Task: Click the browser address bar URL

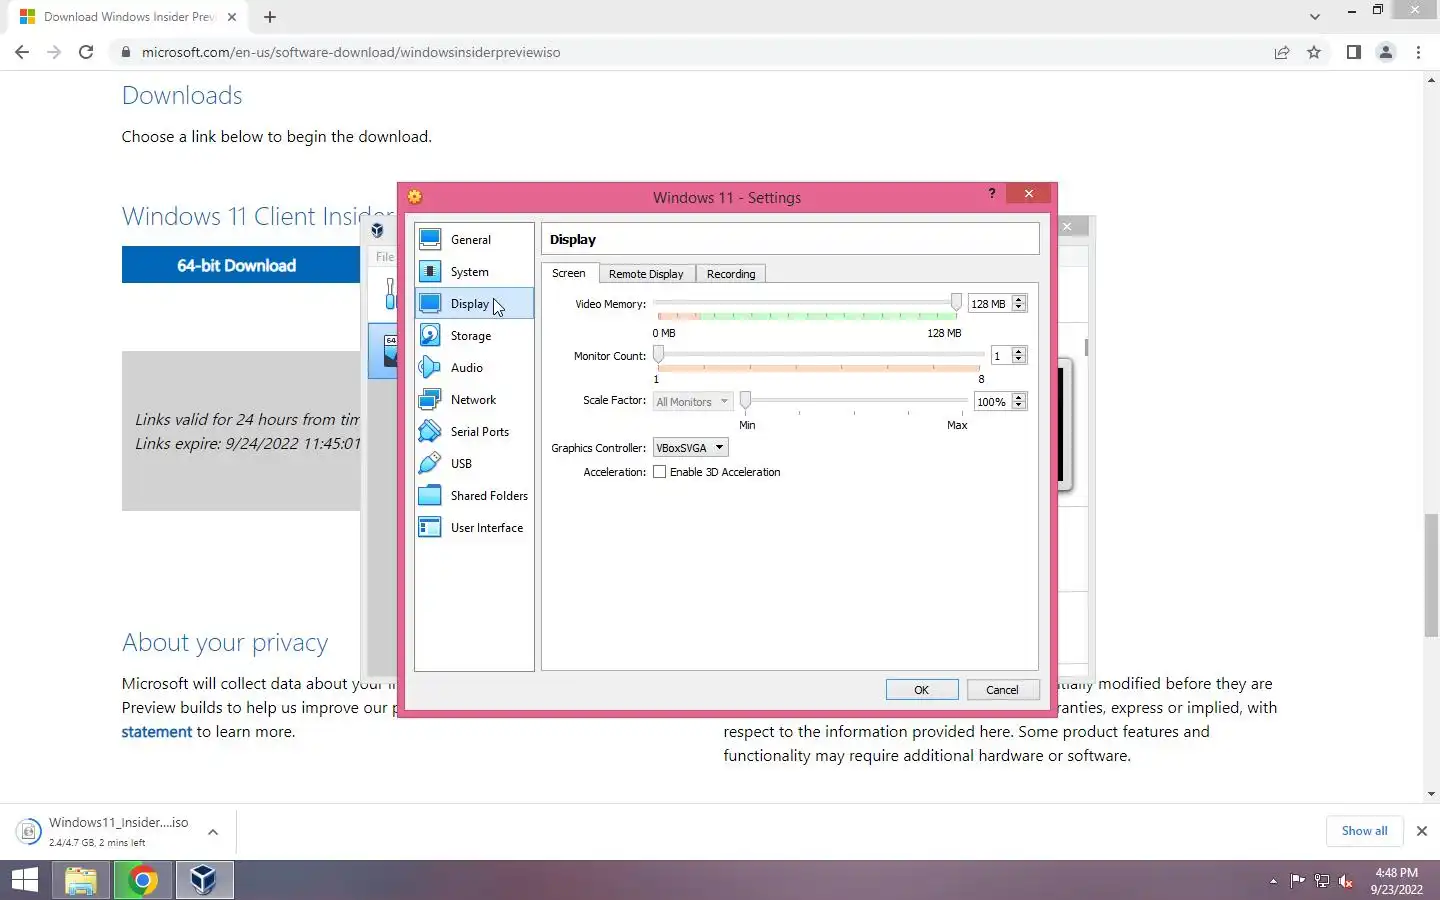Action: 351,52
